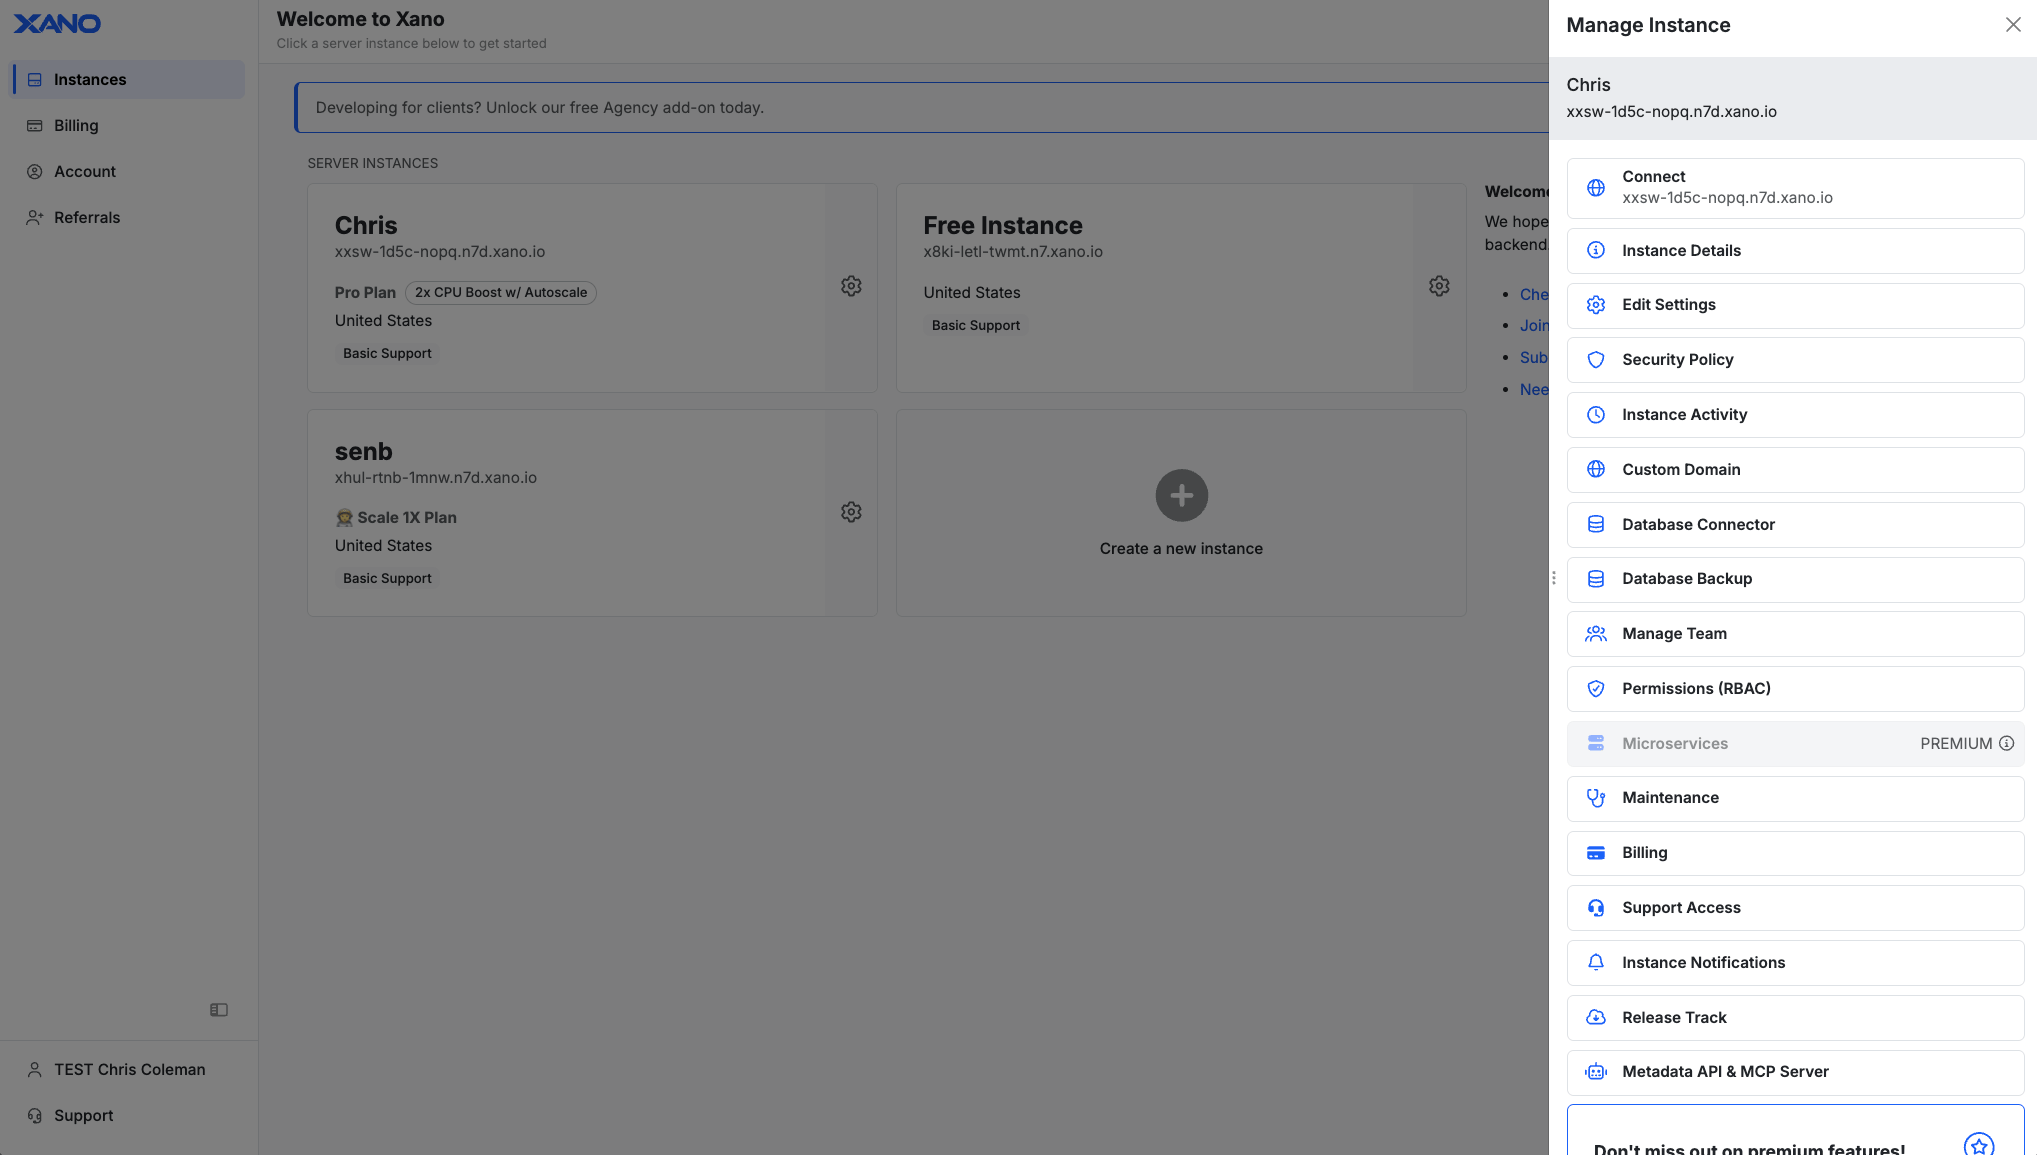Open Custom Domain
The width and height of the screenshot is (2037, 1155).
pos(1795,470)
